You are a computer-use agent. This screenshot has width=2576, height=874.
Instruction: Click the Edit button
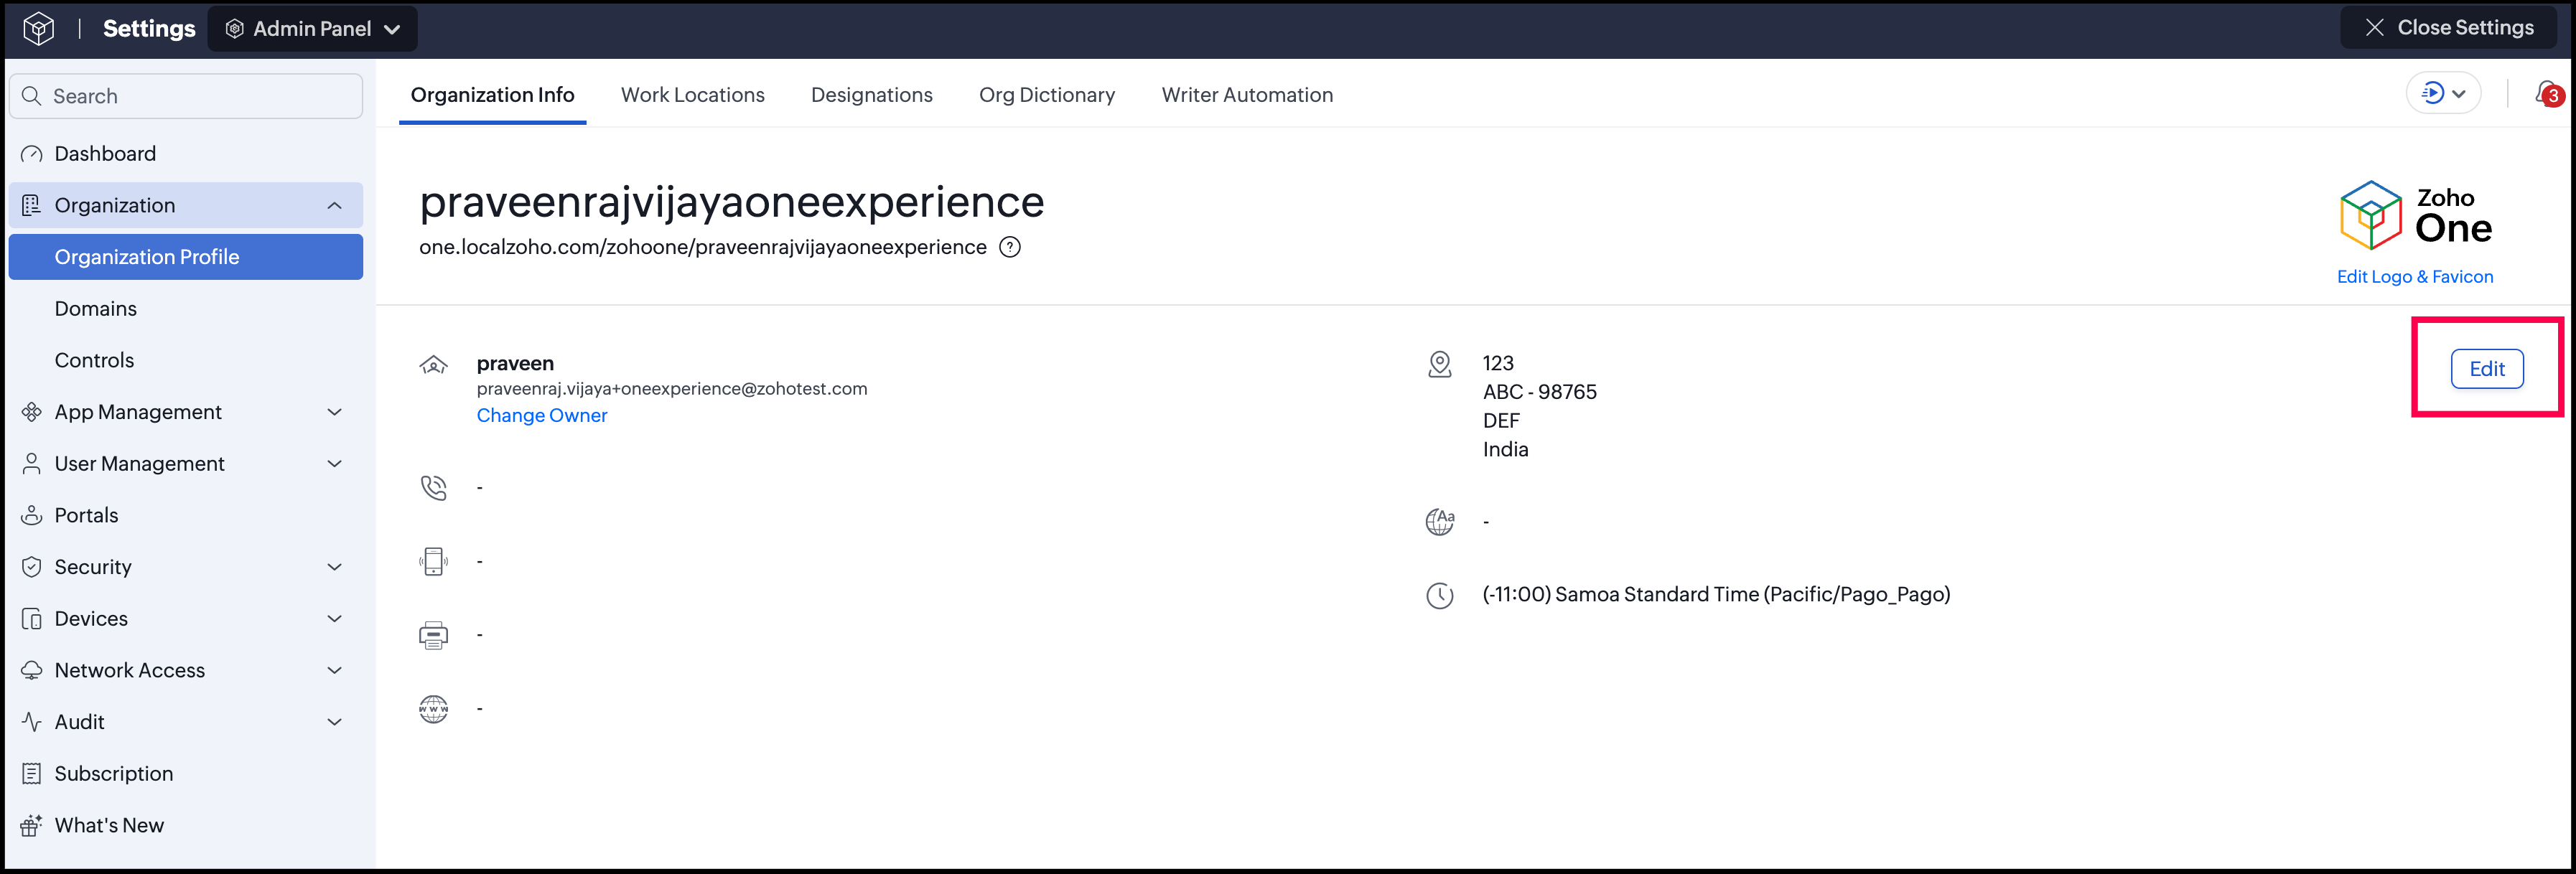[2486, 368]
